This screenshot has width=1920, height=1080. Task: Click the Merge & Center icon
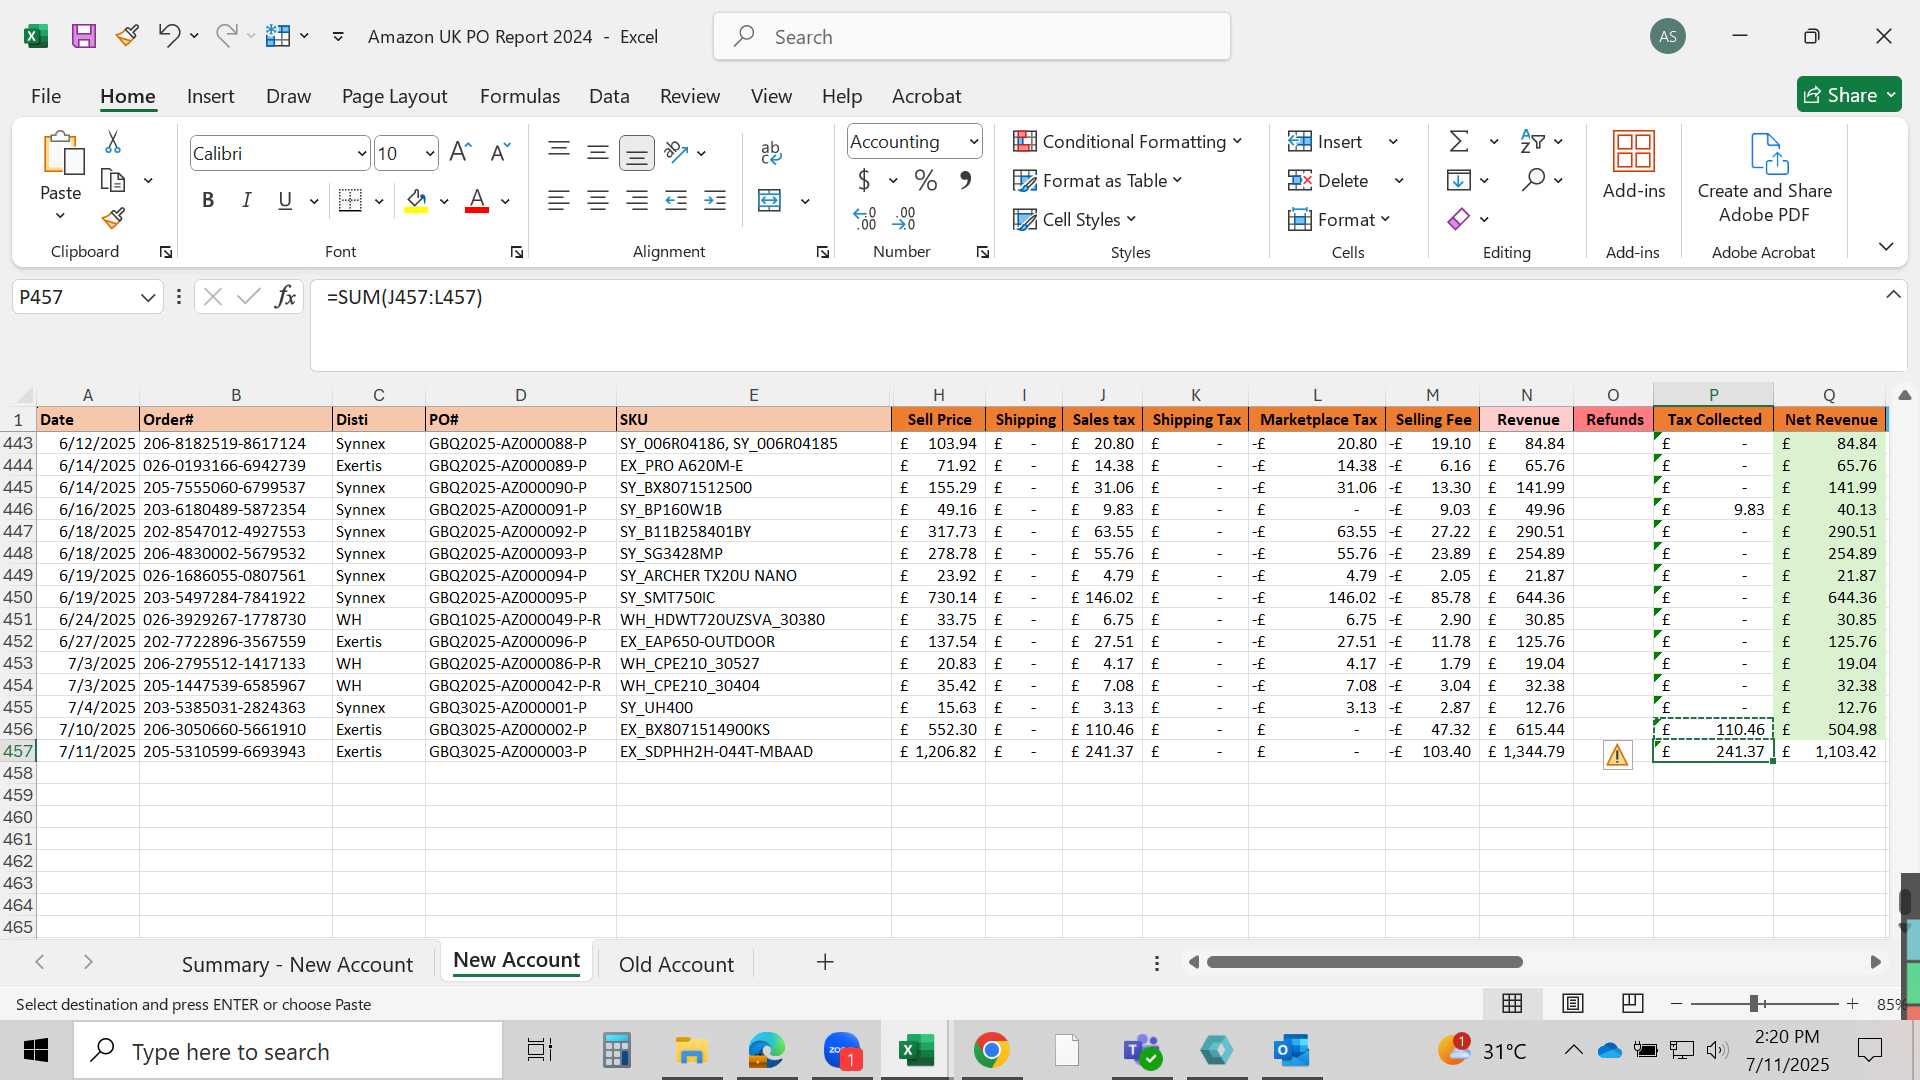coord(770,201)
